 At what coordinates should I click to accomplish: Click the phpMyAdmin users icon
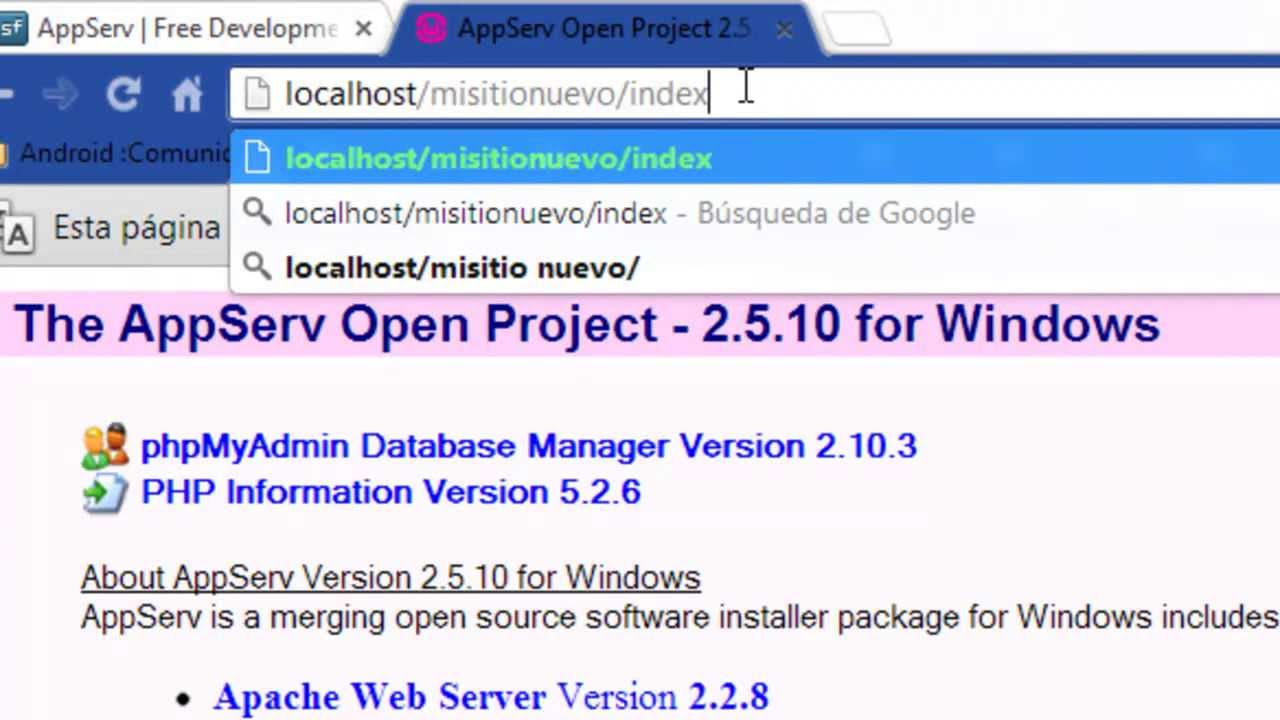[x=105, y=446]
